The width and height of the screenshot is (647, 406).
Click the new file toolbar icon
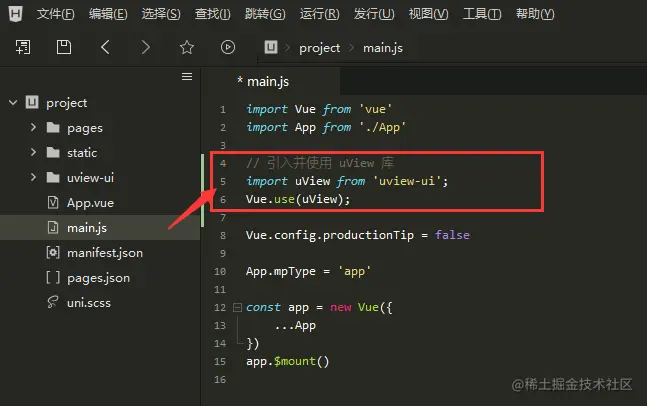(x=23, y=47)
